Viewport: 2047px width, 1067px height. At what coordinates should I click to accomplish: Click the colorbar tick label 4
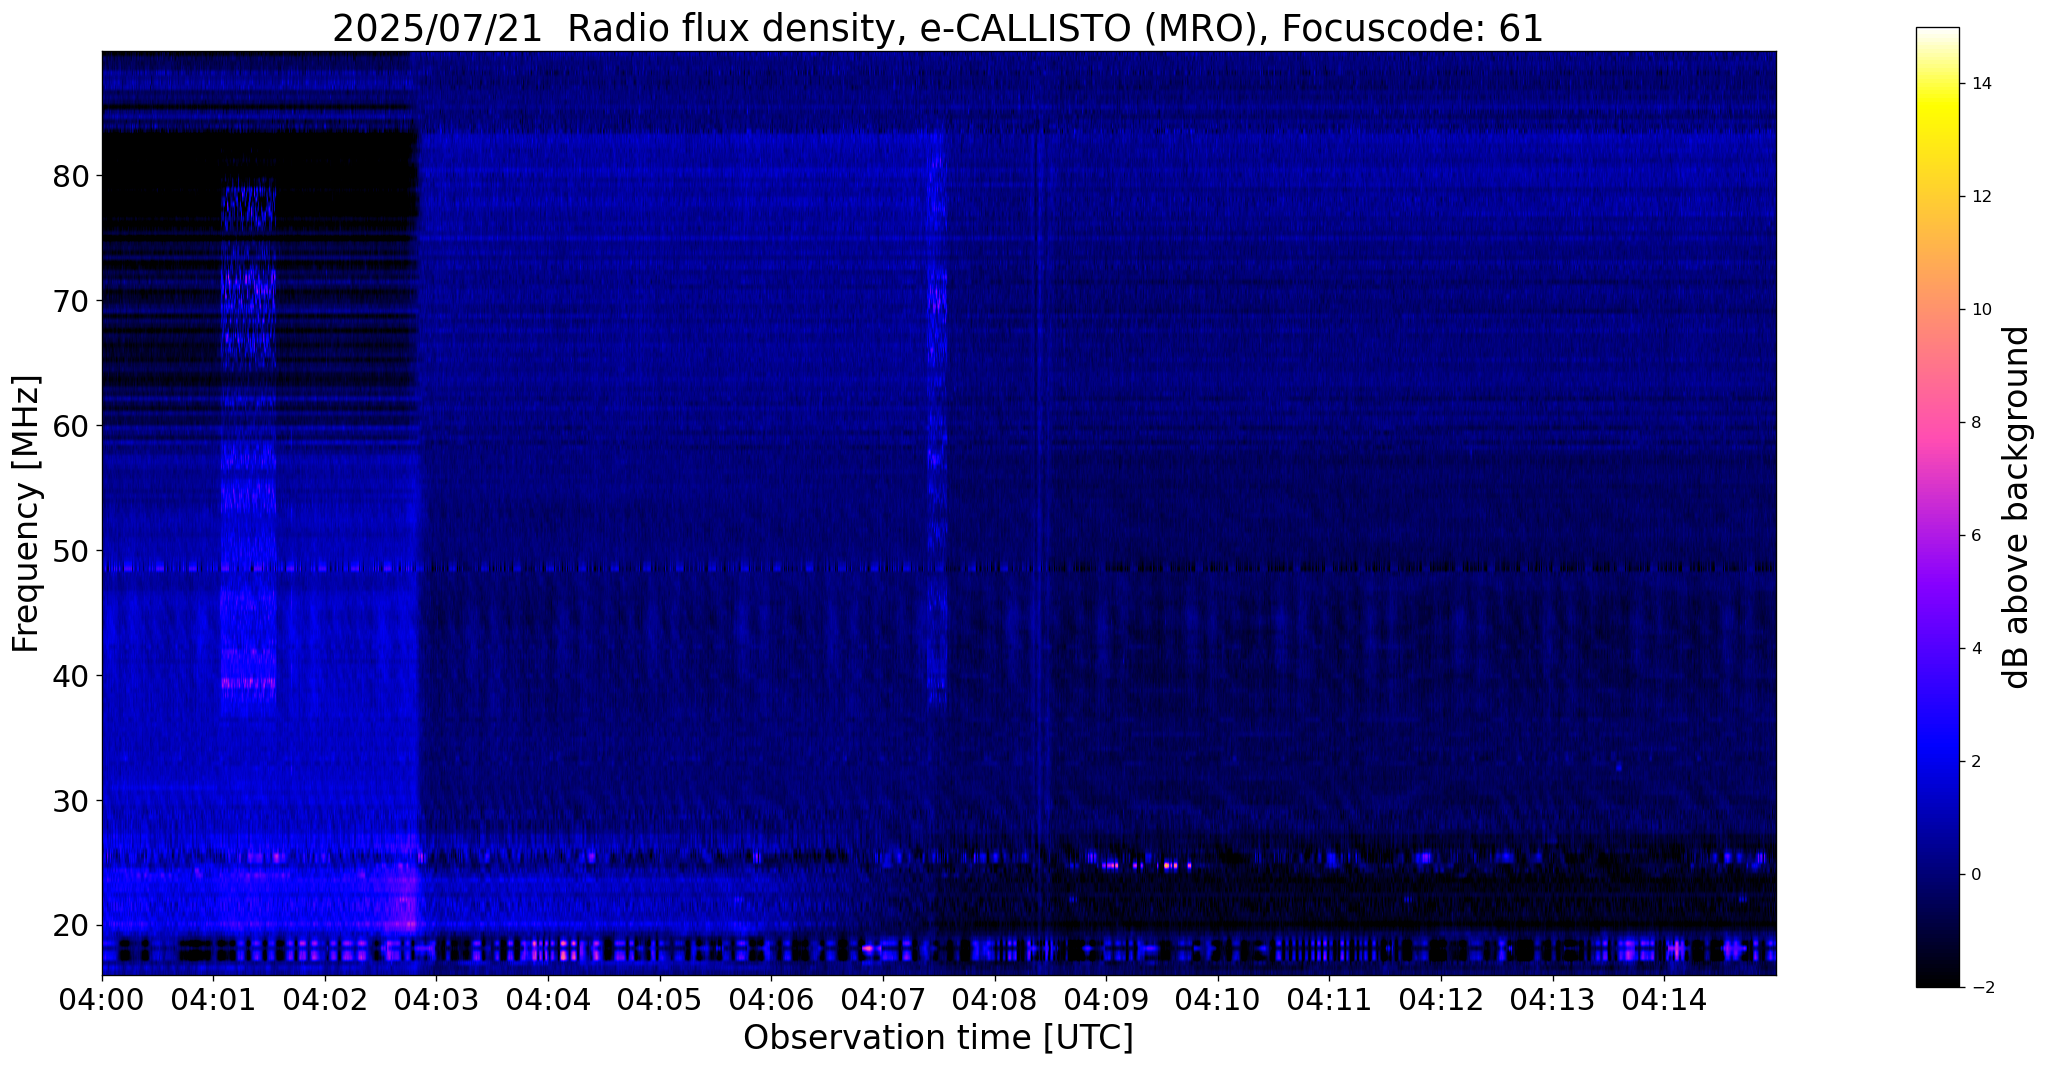click(x=1974, y=649)
